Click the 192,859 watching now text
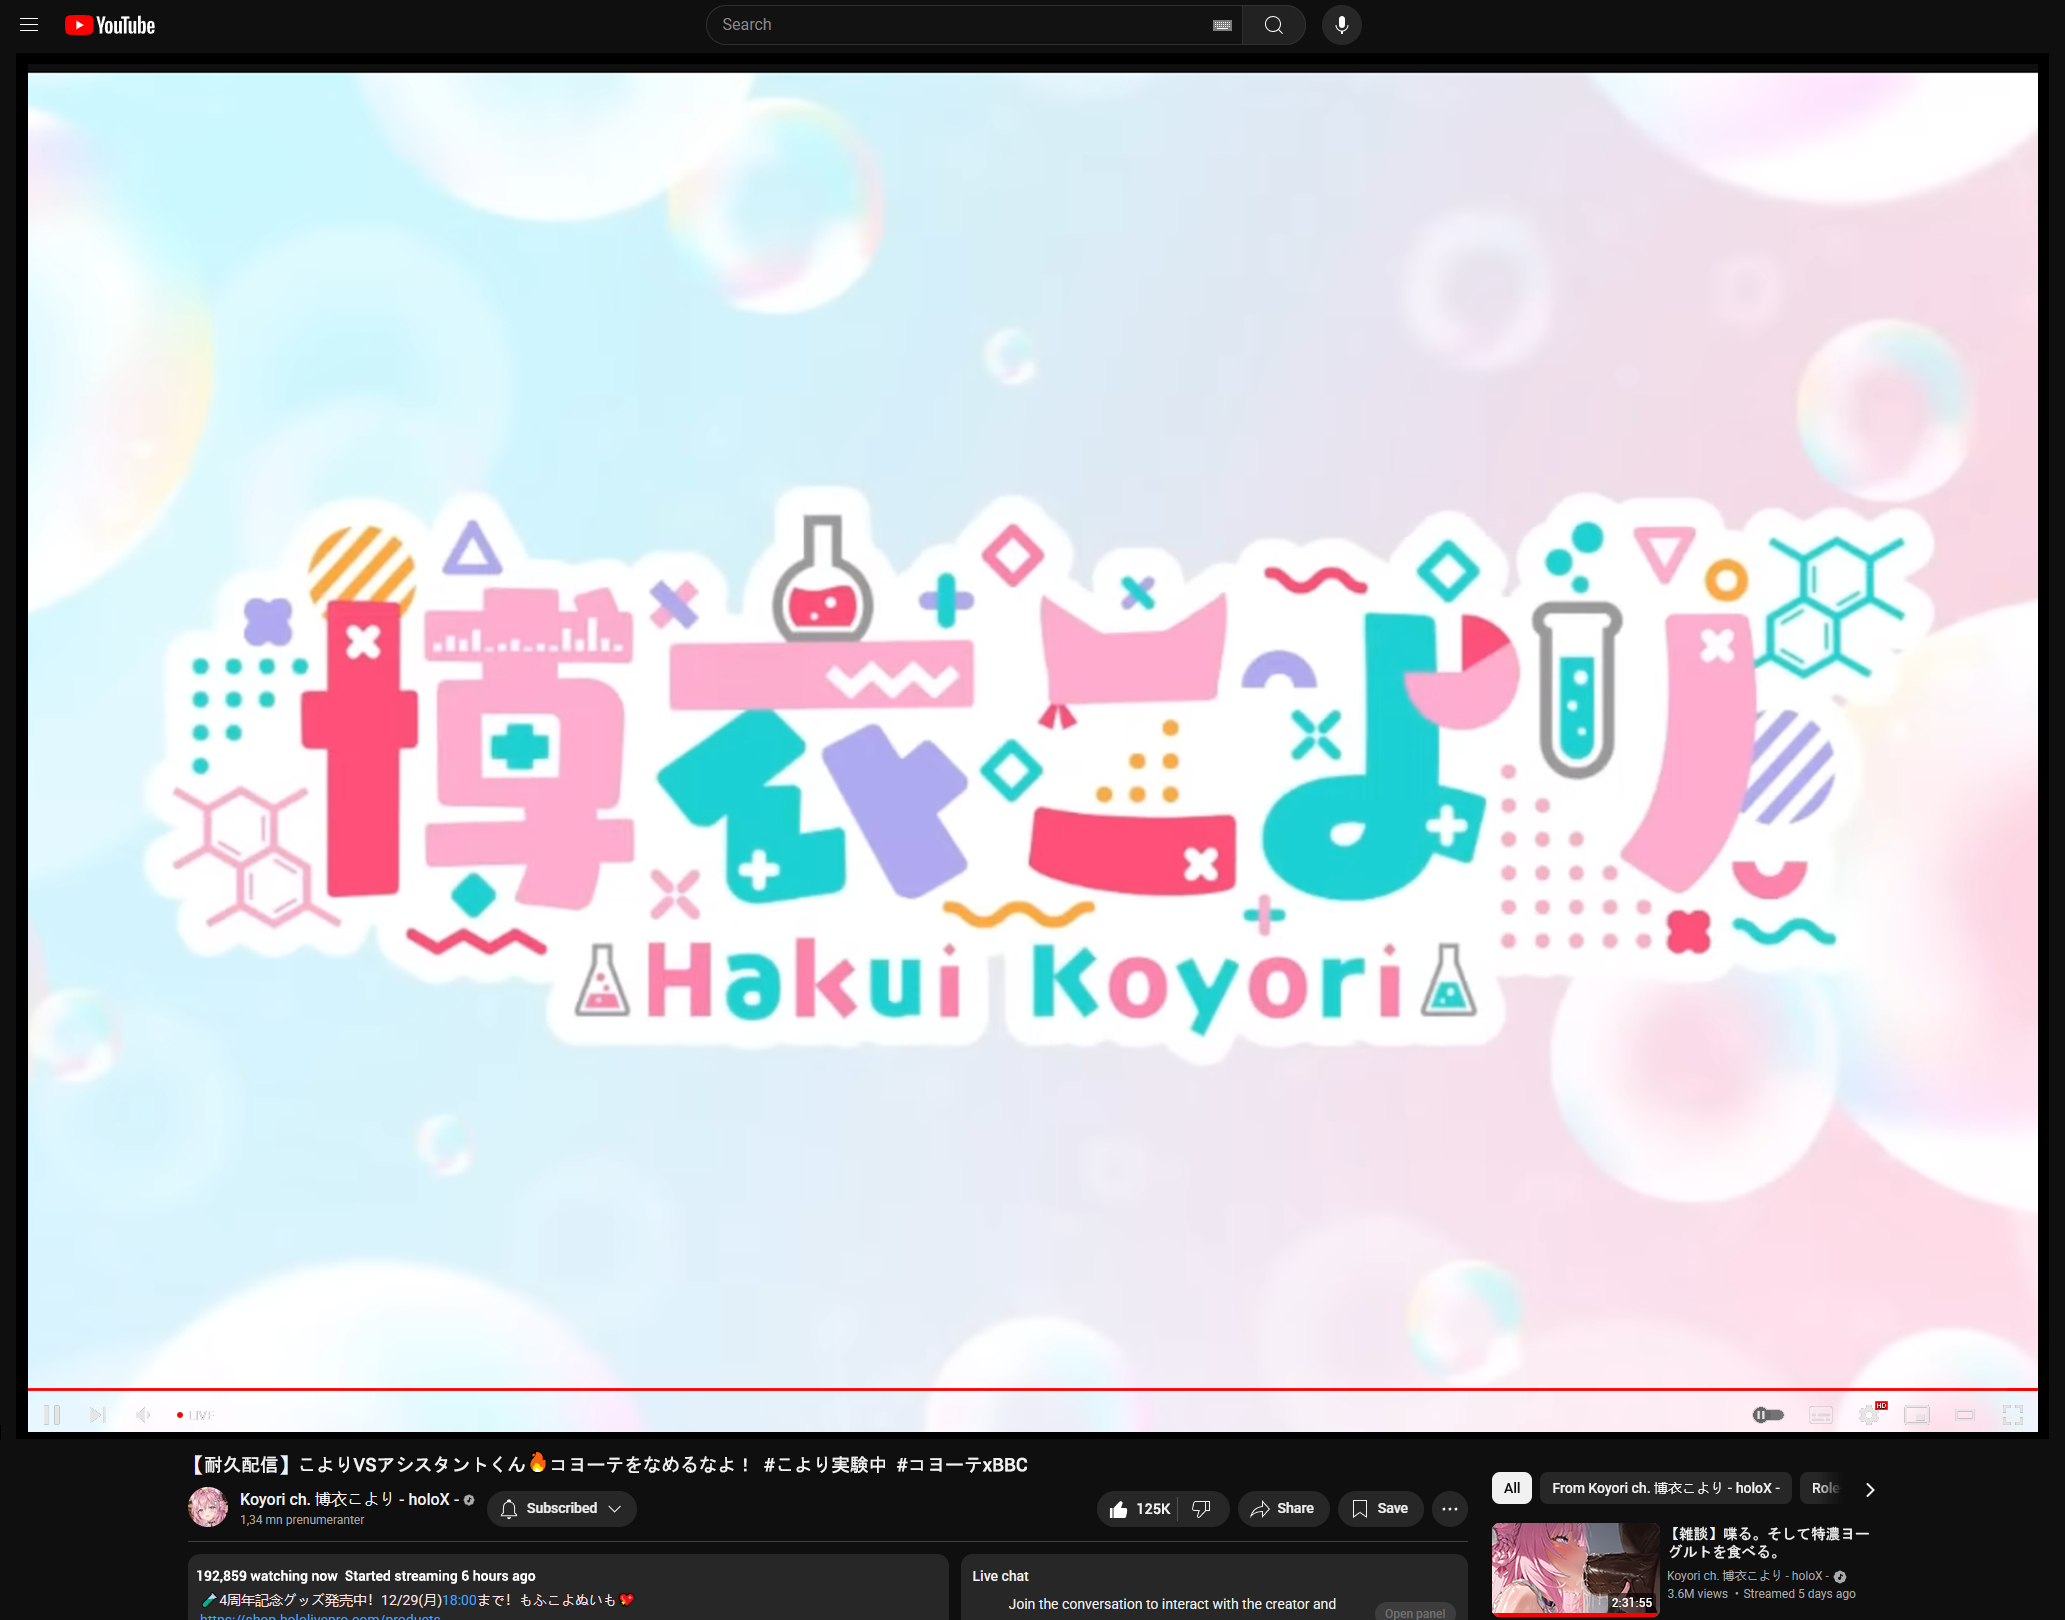The image size is (2065, 1620). pos(267,1576)
